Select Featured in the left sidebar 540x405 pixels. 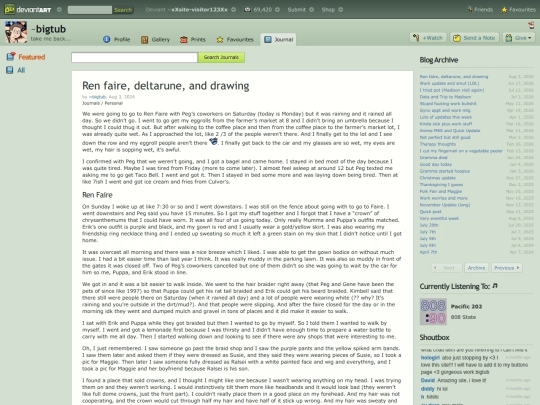coord(26,57)
